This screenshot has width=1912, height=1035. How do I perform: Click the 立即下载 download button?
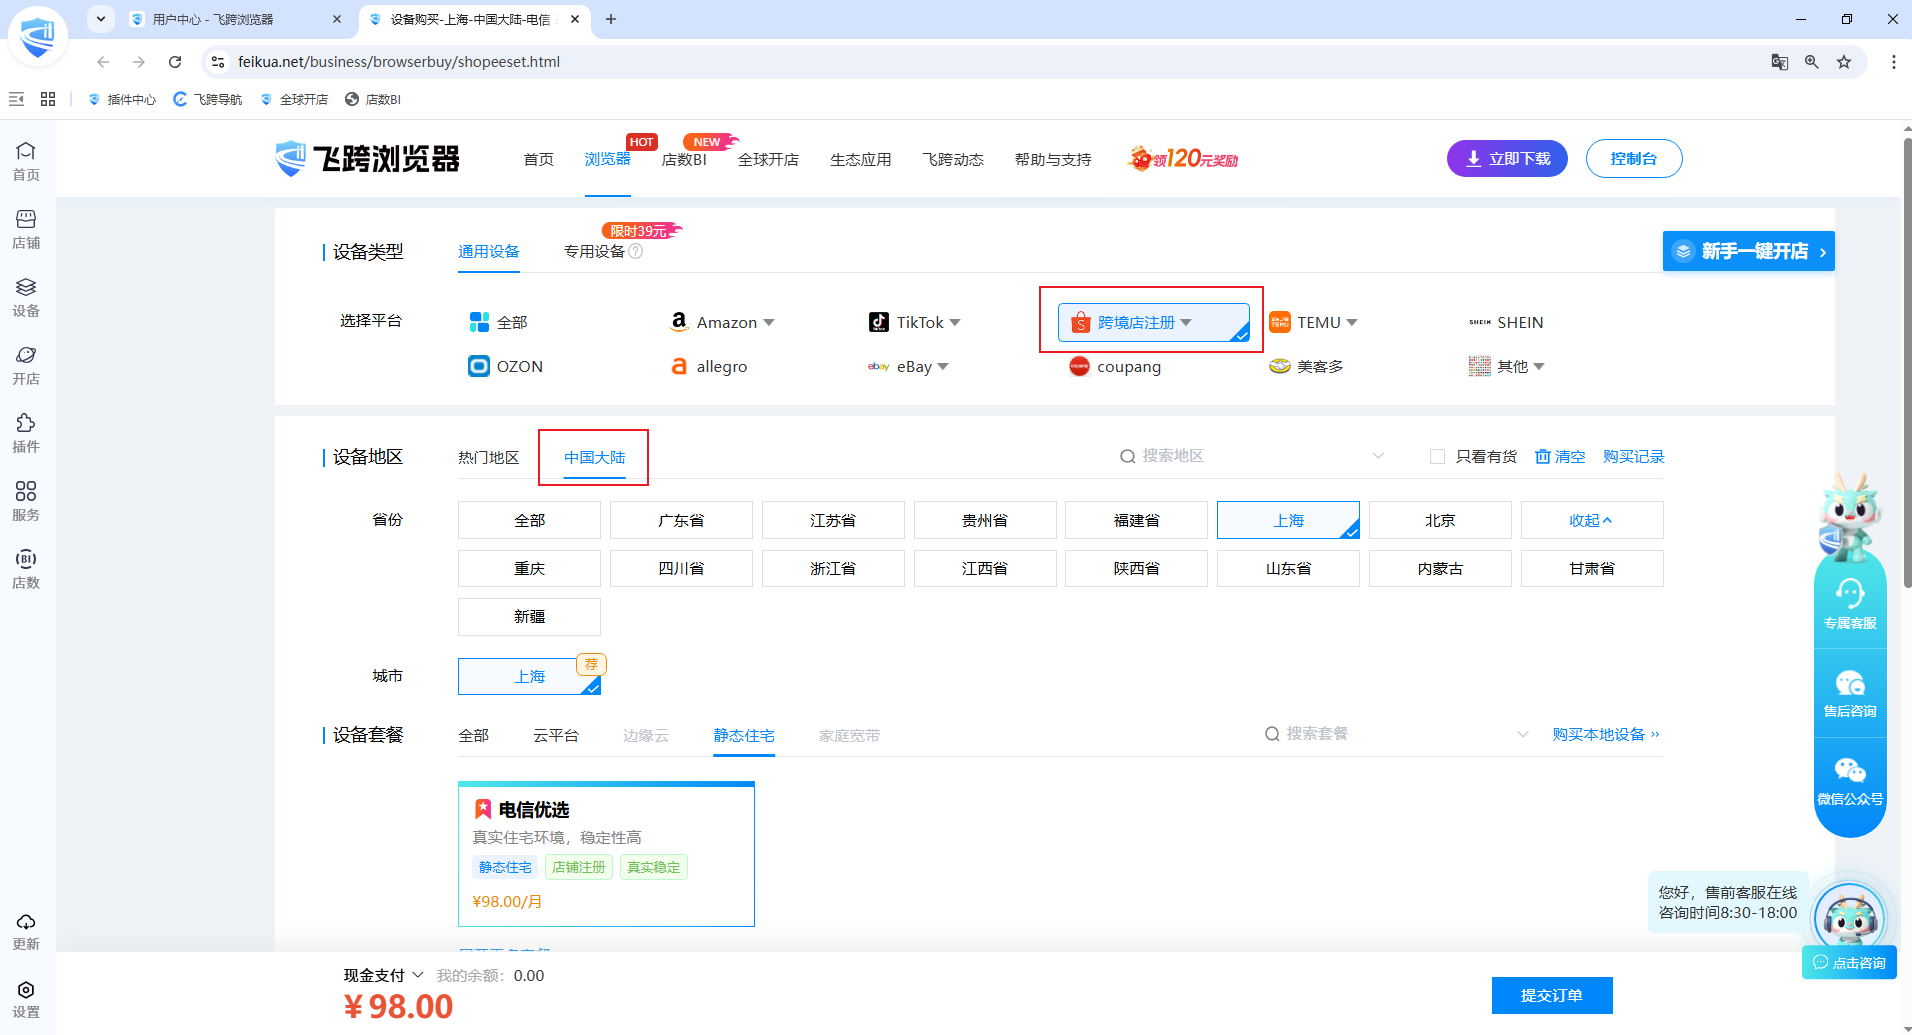(x=1507, y=158)
